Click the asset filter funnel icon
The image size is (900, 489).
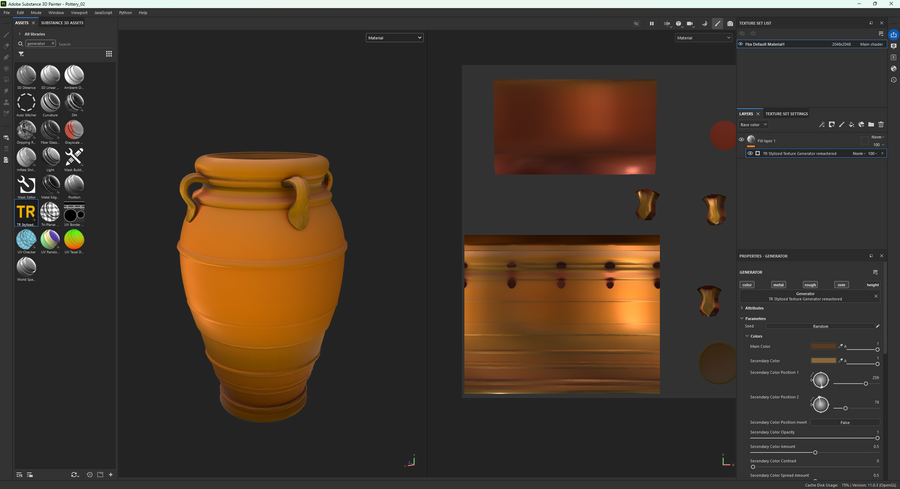[20, 54]
